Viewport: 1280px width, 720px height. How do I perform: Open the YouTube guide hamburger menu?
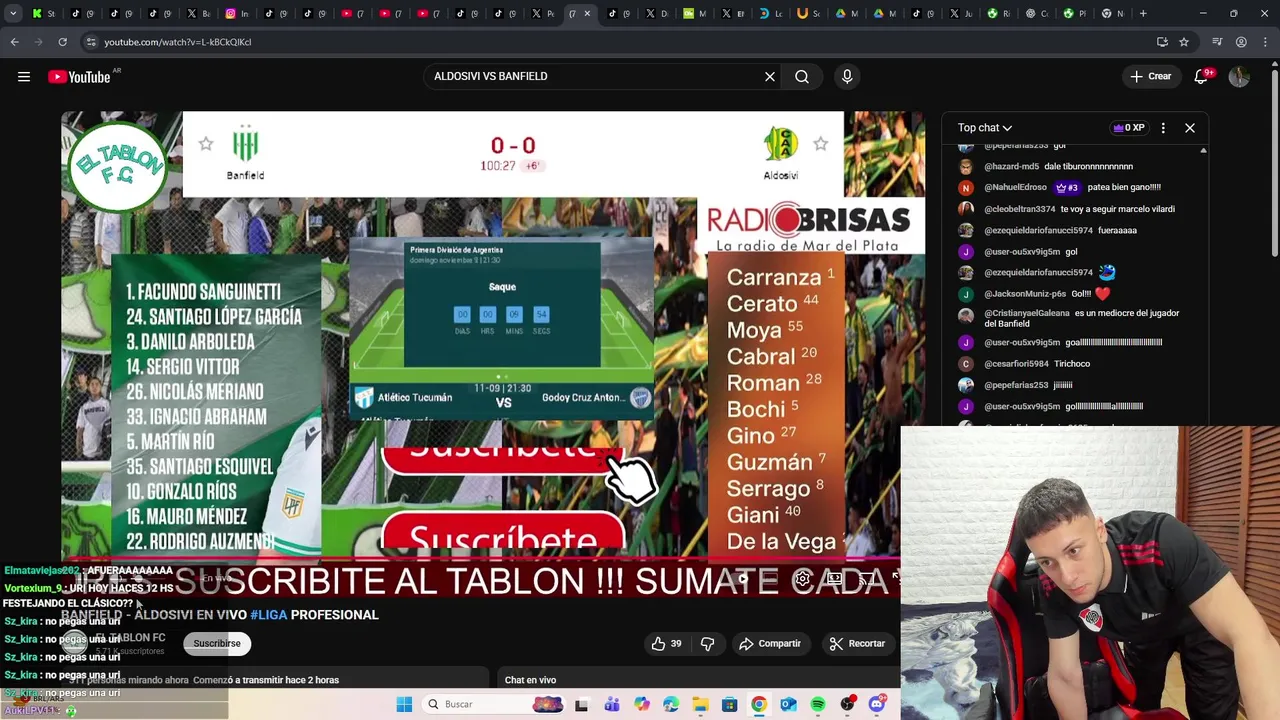point(24,77)
